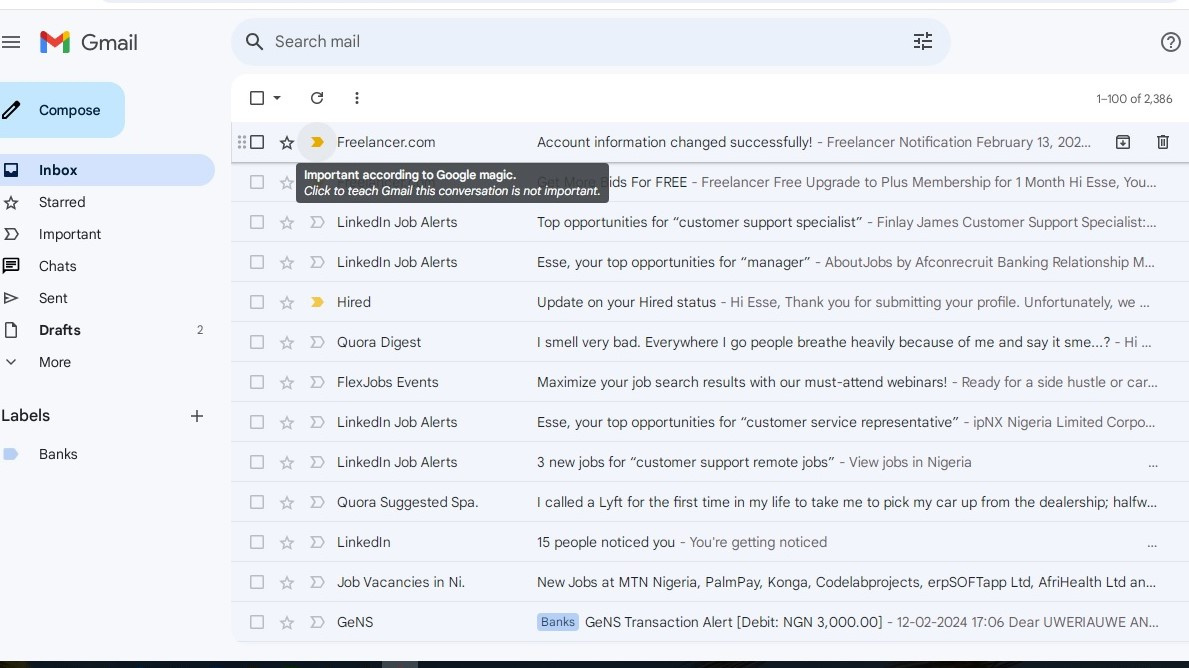The height and width of the screenshot is (668, 1189).
Task: Select the Quora Suggested Spa. checkbox
Action: point(257,502)
